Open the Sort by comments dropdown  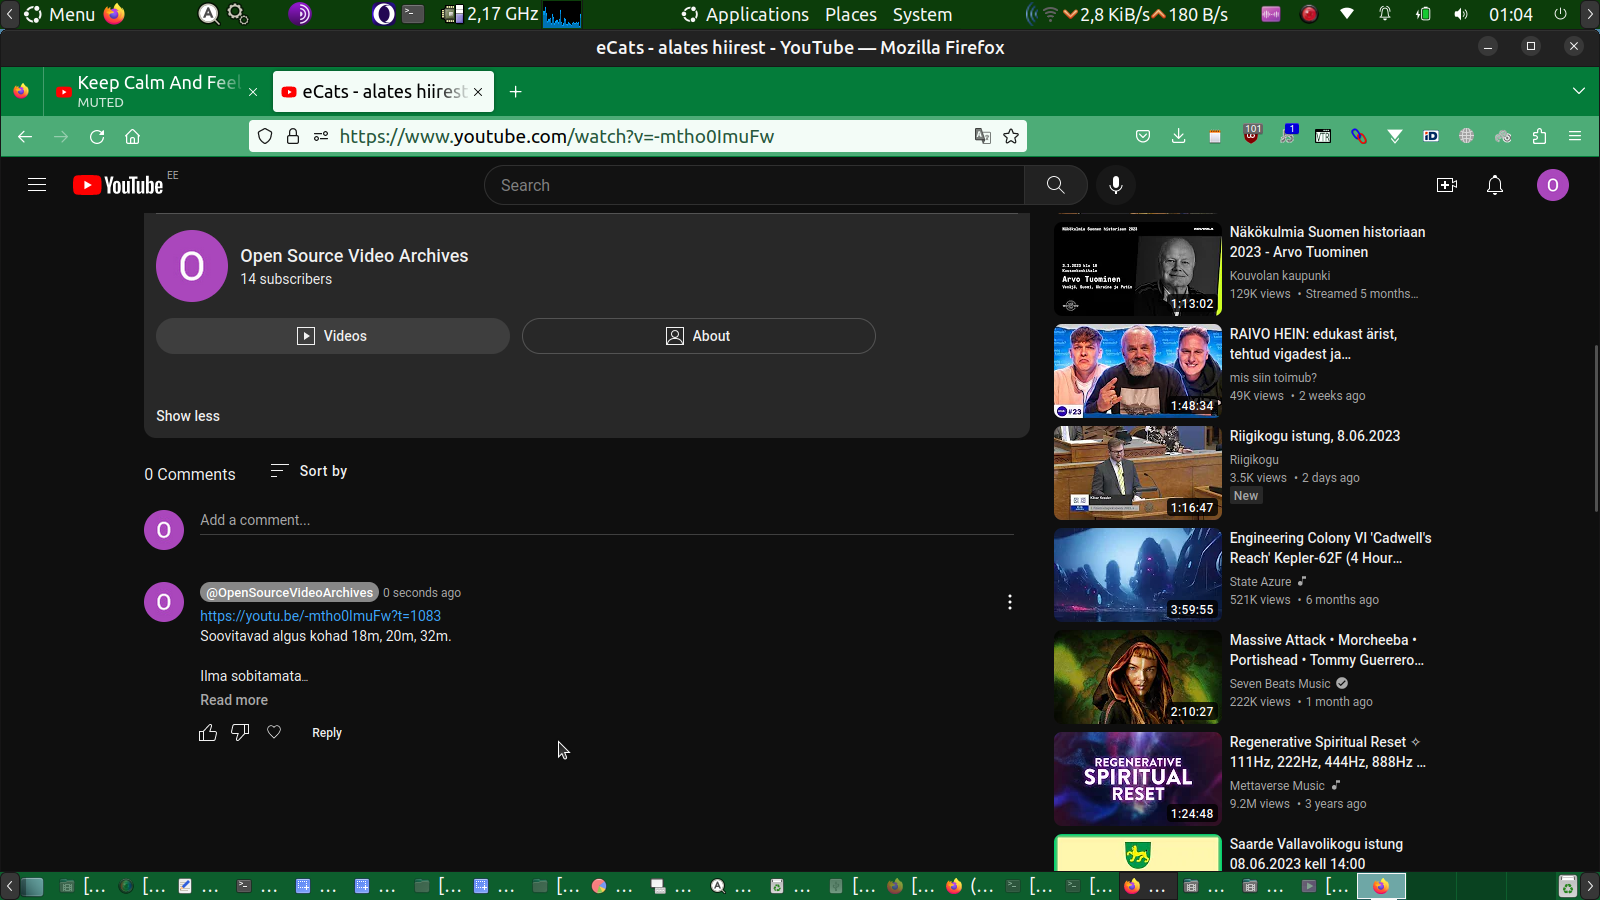[x=309, y=471]
